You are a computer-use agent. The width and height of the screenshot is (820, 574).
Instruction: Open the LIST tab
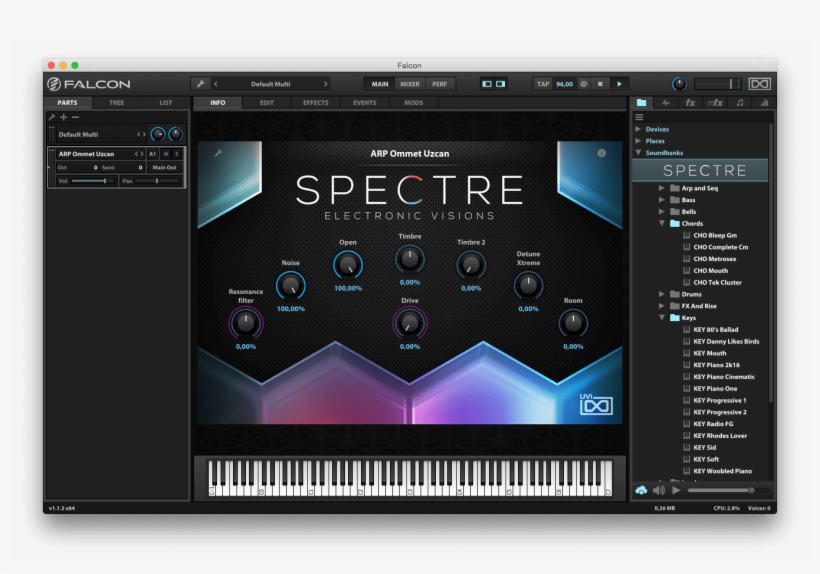tap(165, 102)
